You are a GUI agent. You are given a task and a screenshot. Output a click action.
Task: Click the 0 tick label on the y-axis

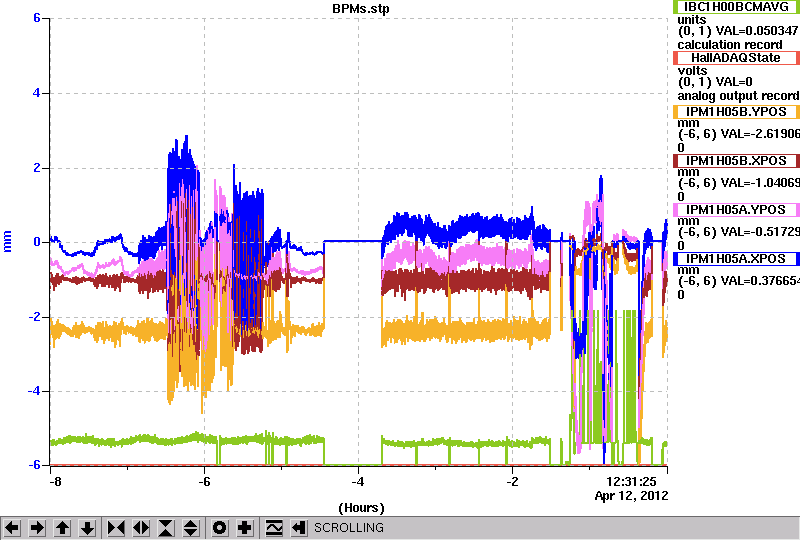click(37, 242)
